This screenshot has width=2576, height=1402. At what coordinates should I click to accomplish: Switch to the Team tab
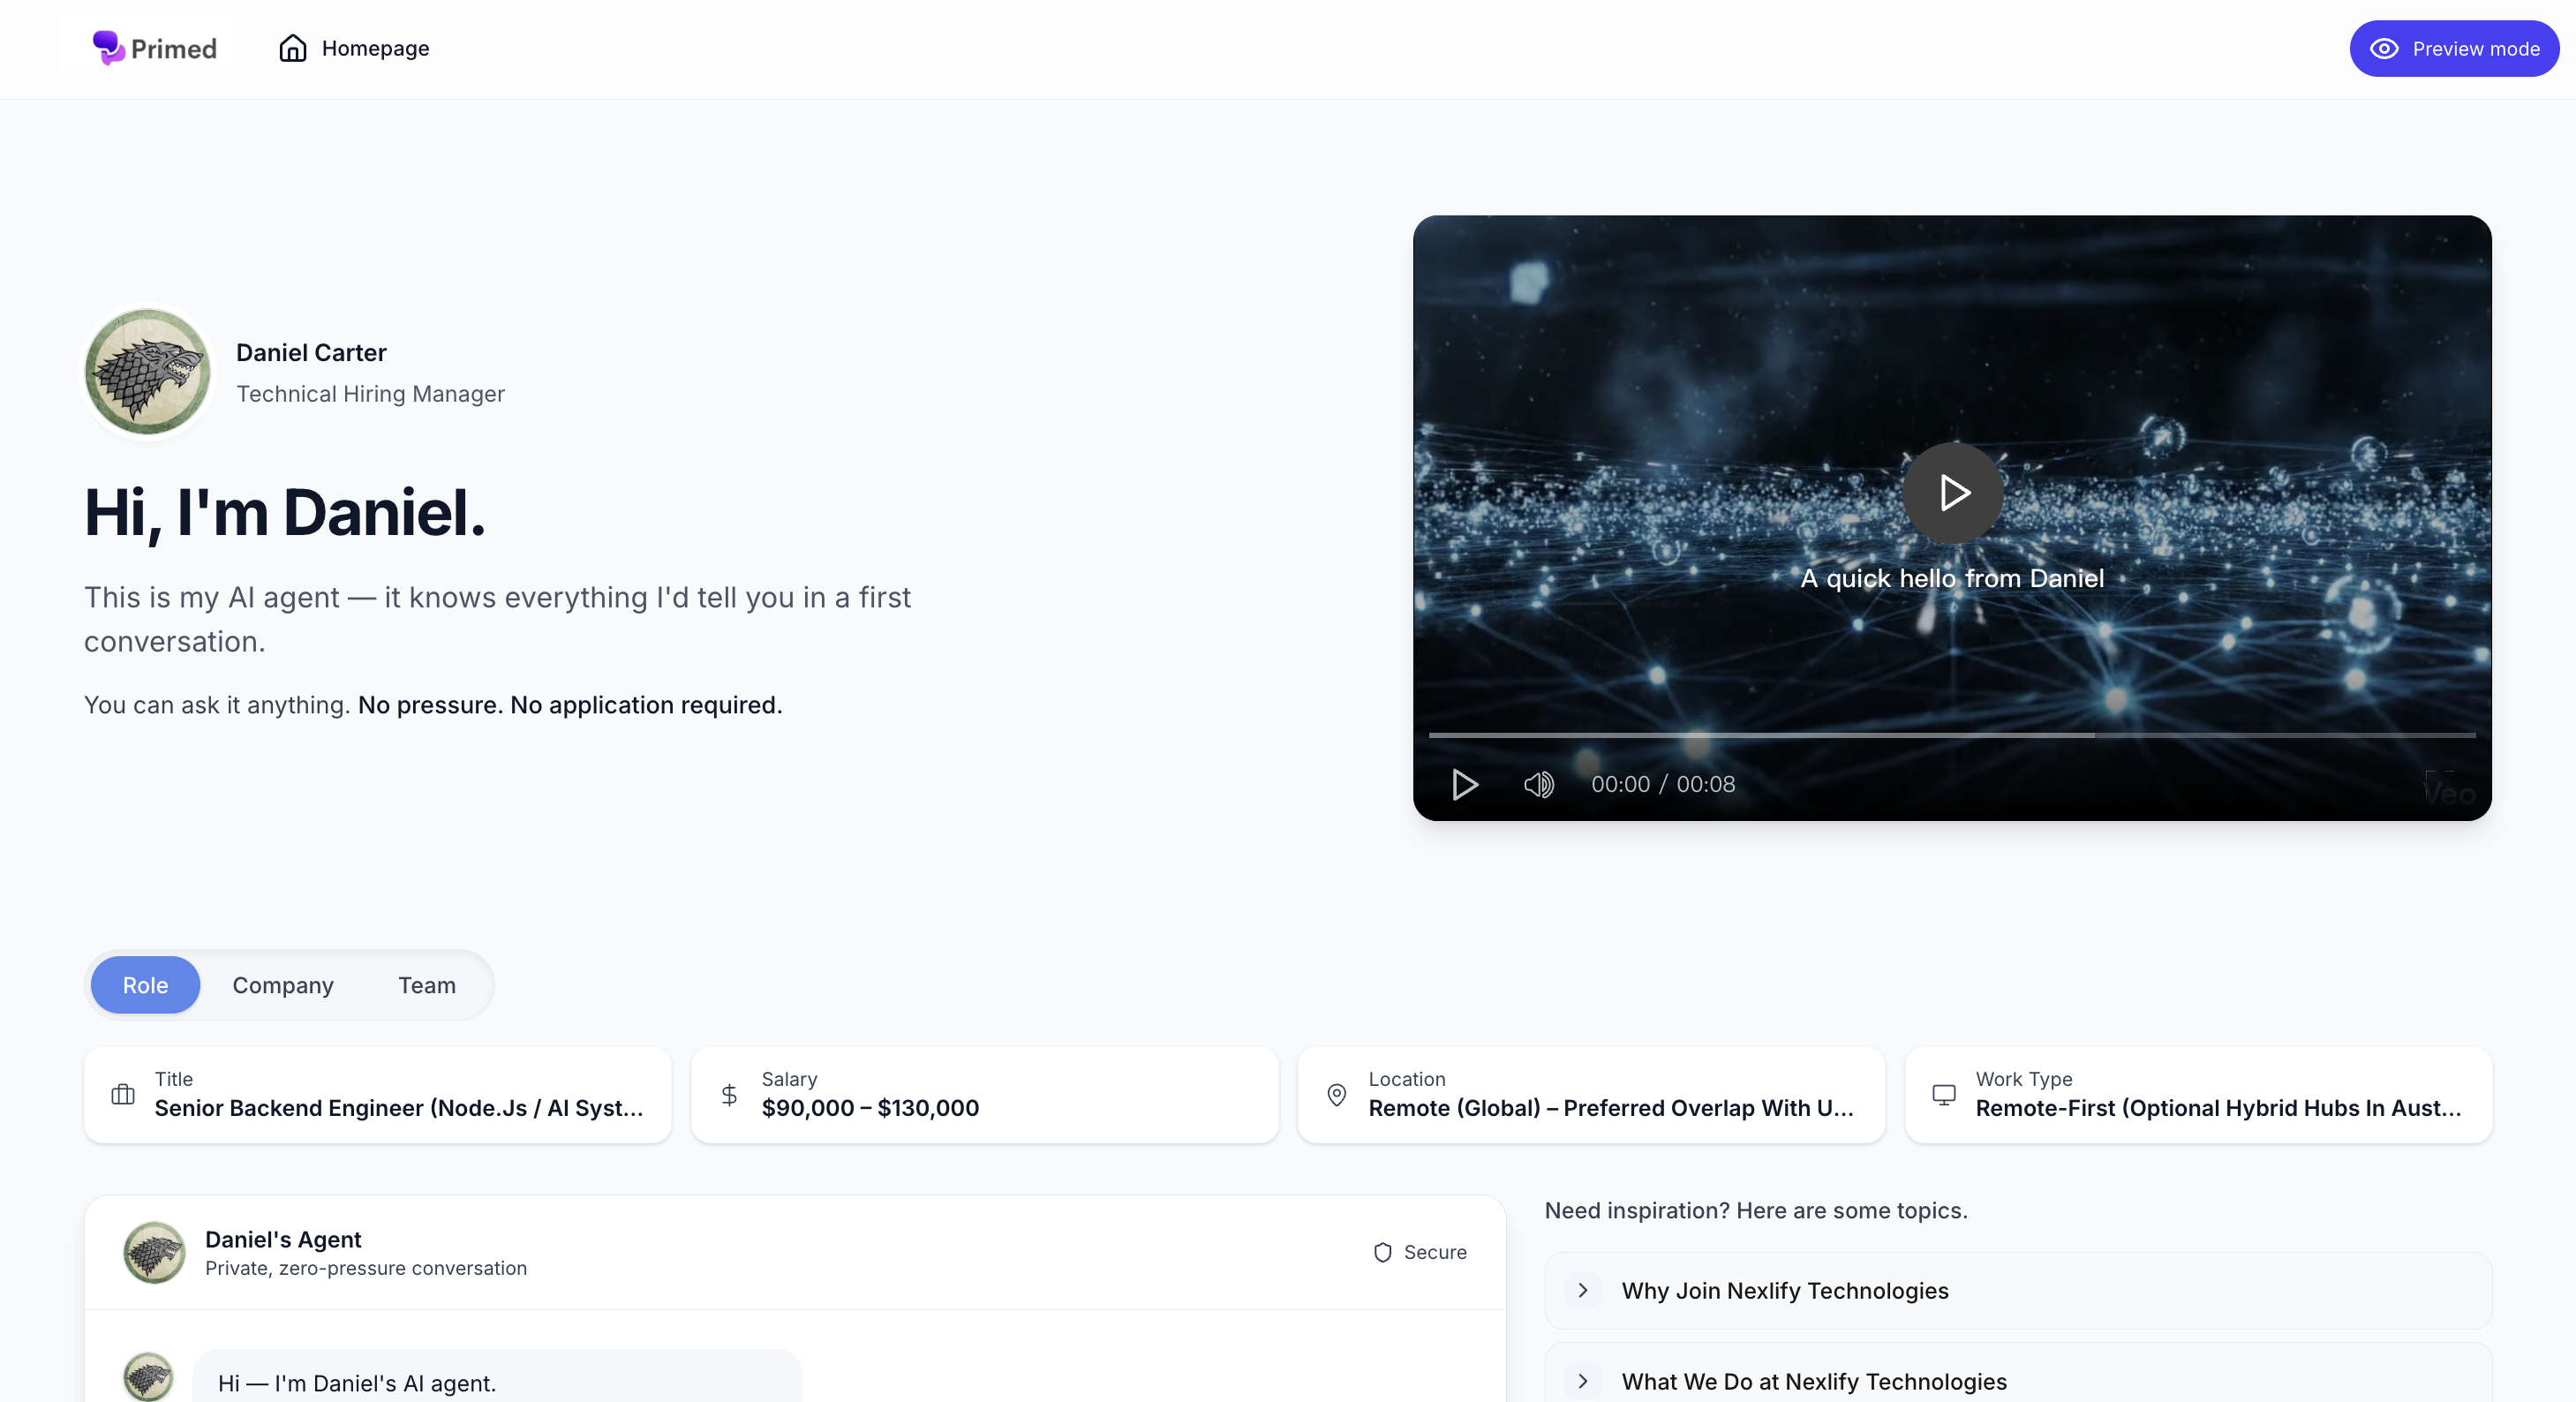[427, 985]
